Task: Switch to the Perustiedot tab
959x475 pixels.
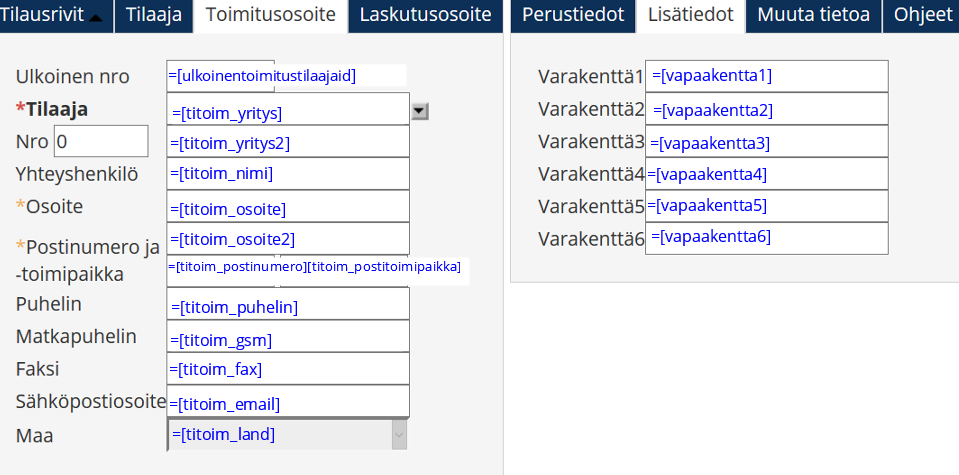Action: (573, 15)
